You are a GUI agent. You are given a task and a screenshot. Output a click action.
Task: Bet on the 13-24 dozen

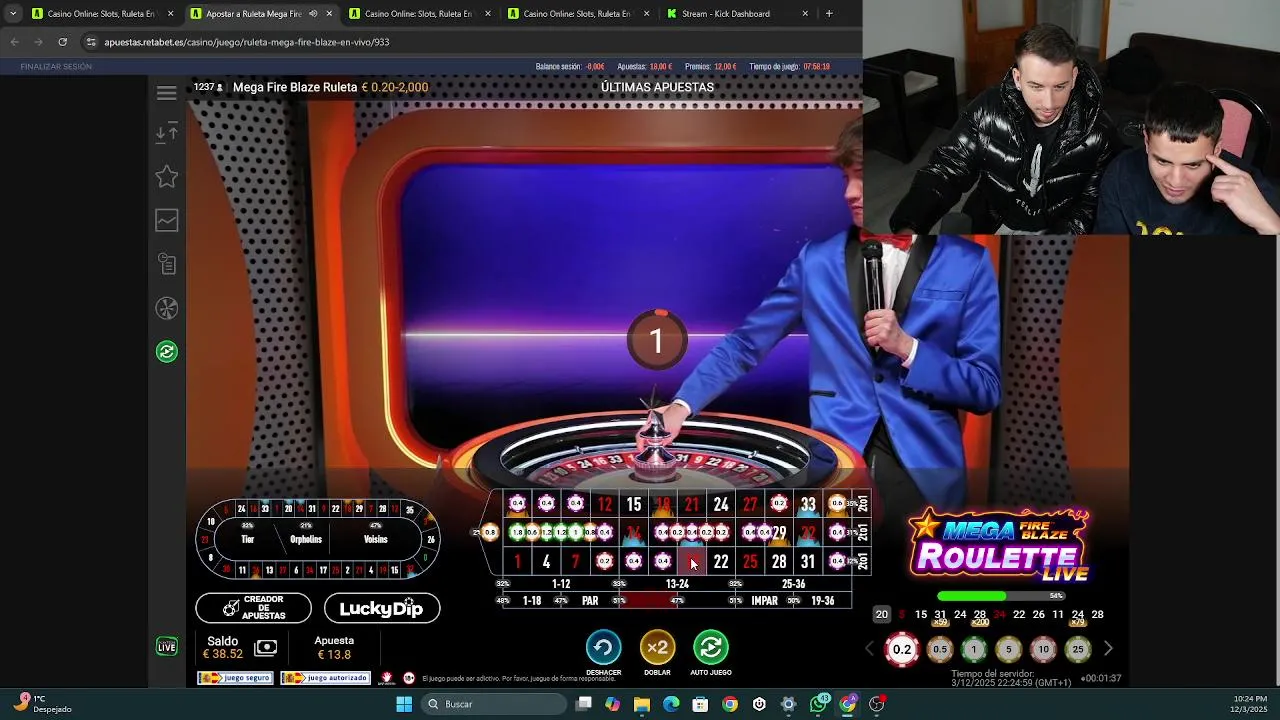coord(677,584)
